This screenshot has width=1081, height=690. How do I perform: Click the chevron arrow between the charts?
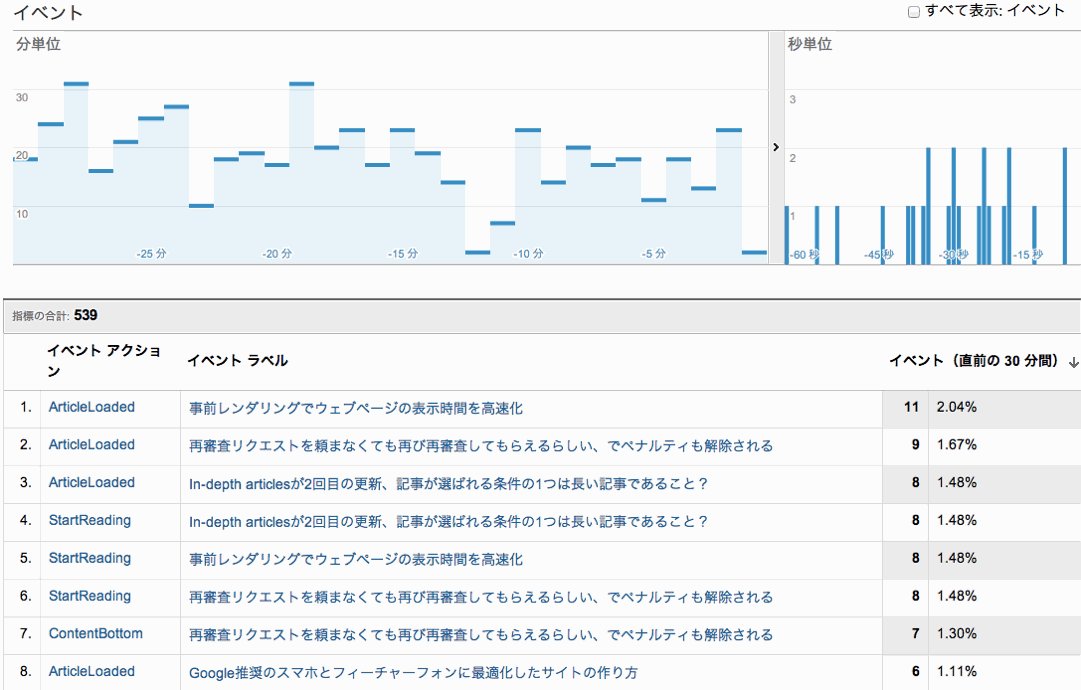(x=776, y=147)
